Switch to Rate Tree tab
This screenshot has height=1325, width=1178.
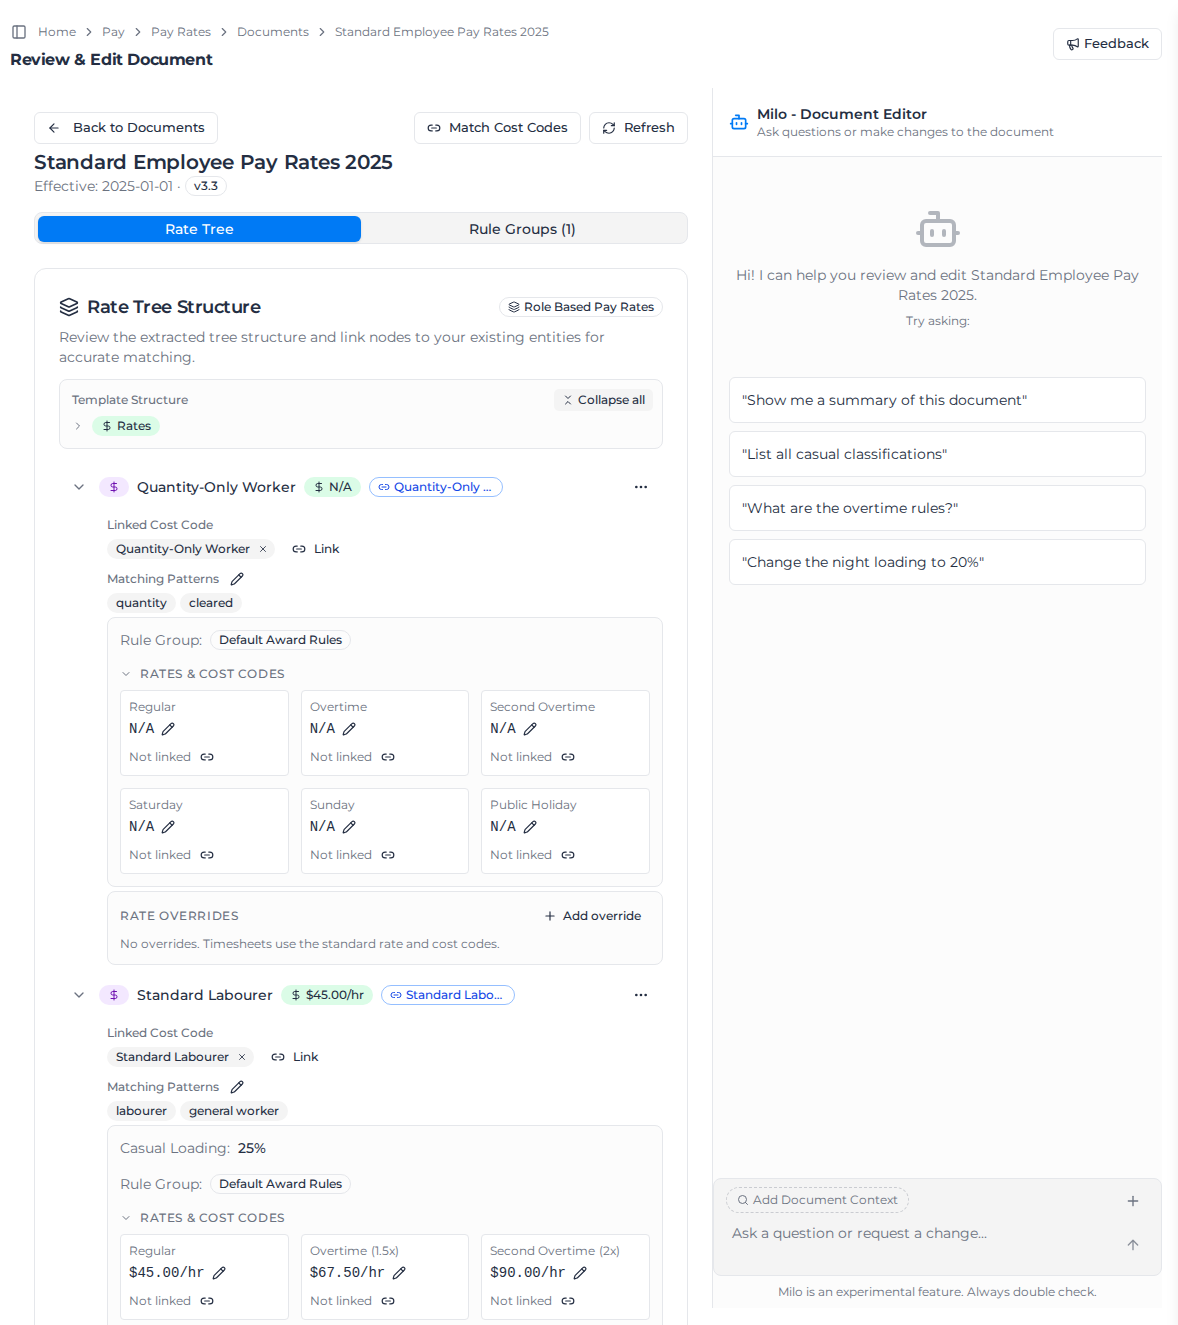pos(199,229)
